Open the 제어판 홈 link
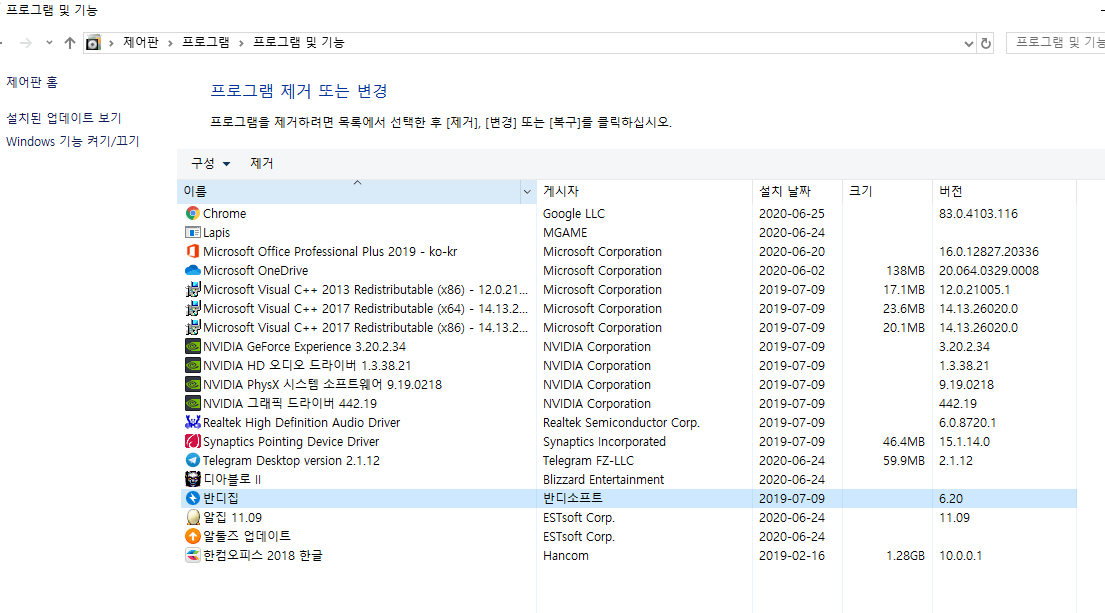Viewport: 1105px width, 613px height. pos(32,82)
